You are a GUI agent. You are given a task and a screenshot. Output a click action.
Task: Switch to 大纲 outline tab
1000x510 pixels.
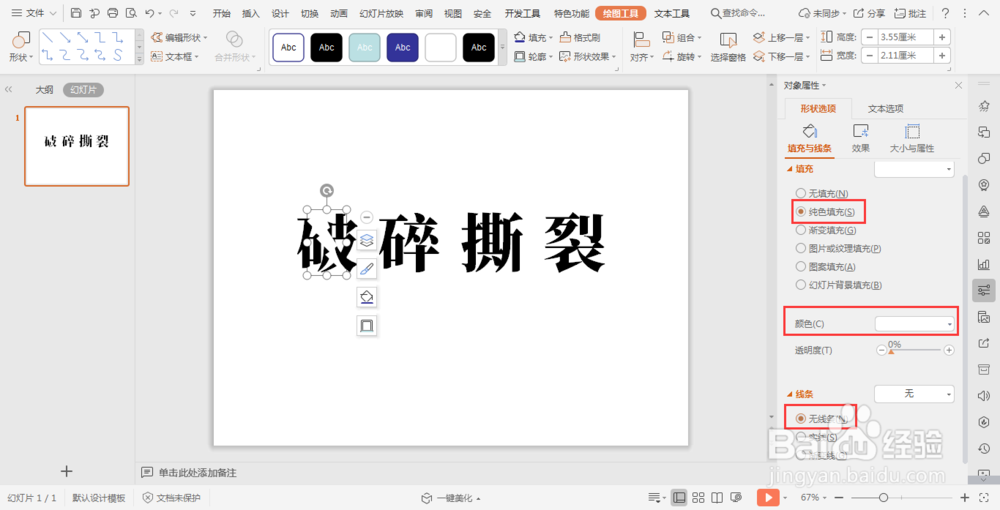point(44,90)
